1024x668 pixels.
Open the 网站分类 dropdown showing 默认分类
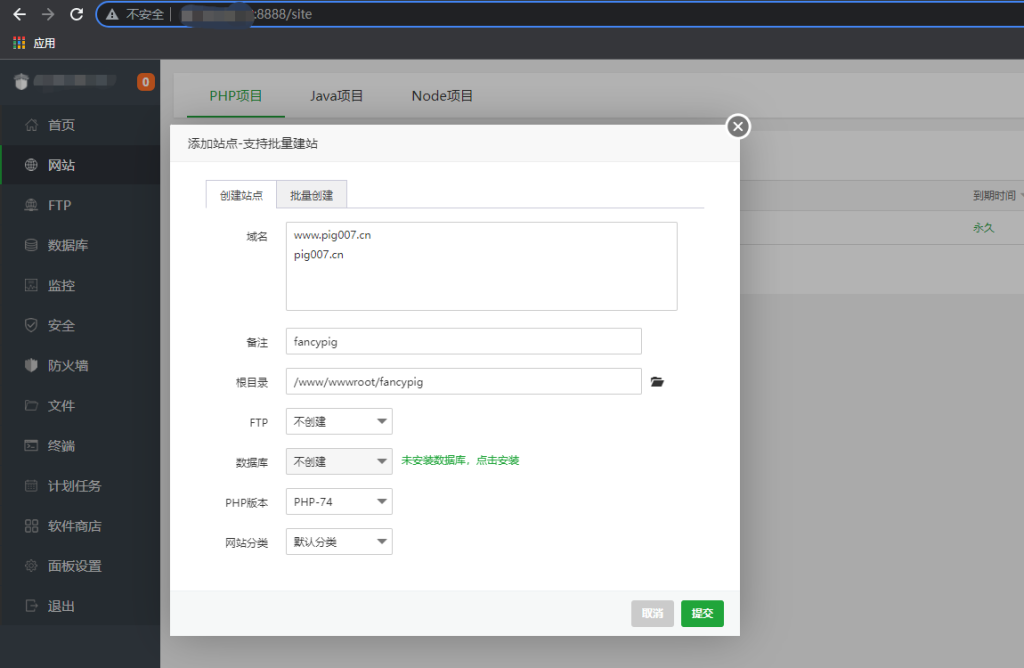coord(339,542)
